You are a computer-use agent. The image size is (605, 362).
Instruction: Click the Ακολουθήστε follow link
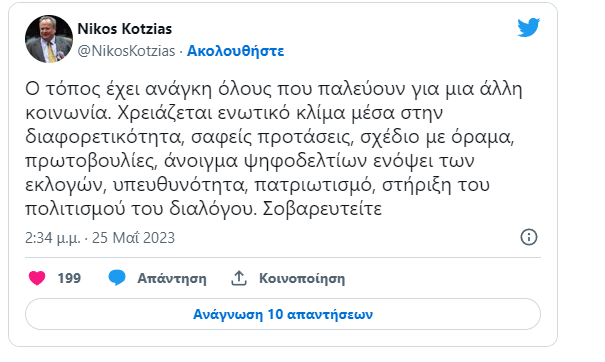(x=235, y=51)
